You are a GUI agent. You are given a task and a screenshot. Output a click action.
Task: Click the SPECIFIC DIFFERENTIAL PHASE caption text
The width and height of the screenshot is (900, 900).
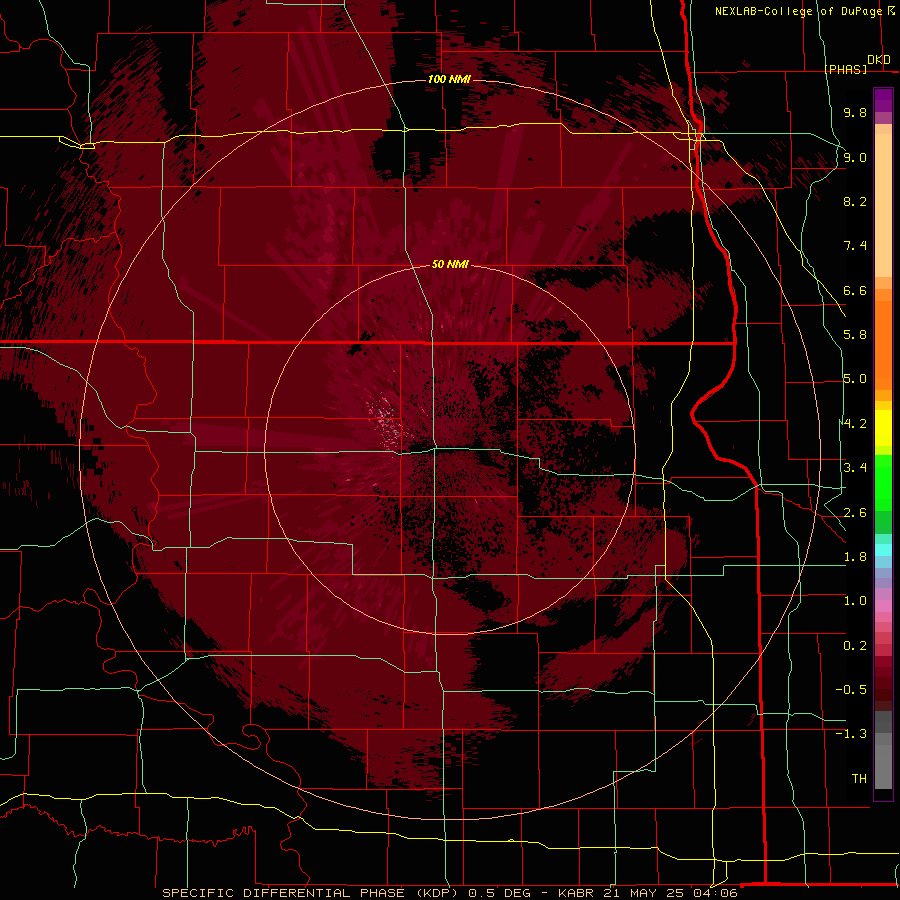284,893
